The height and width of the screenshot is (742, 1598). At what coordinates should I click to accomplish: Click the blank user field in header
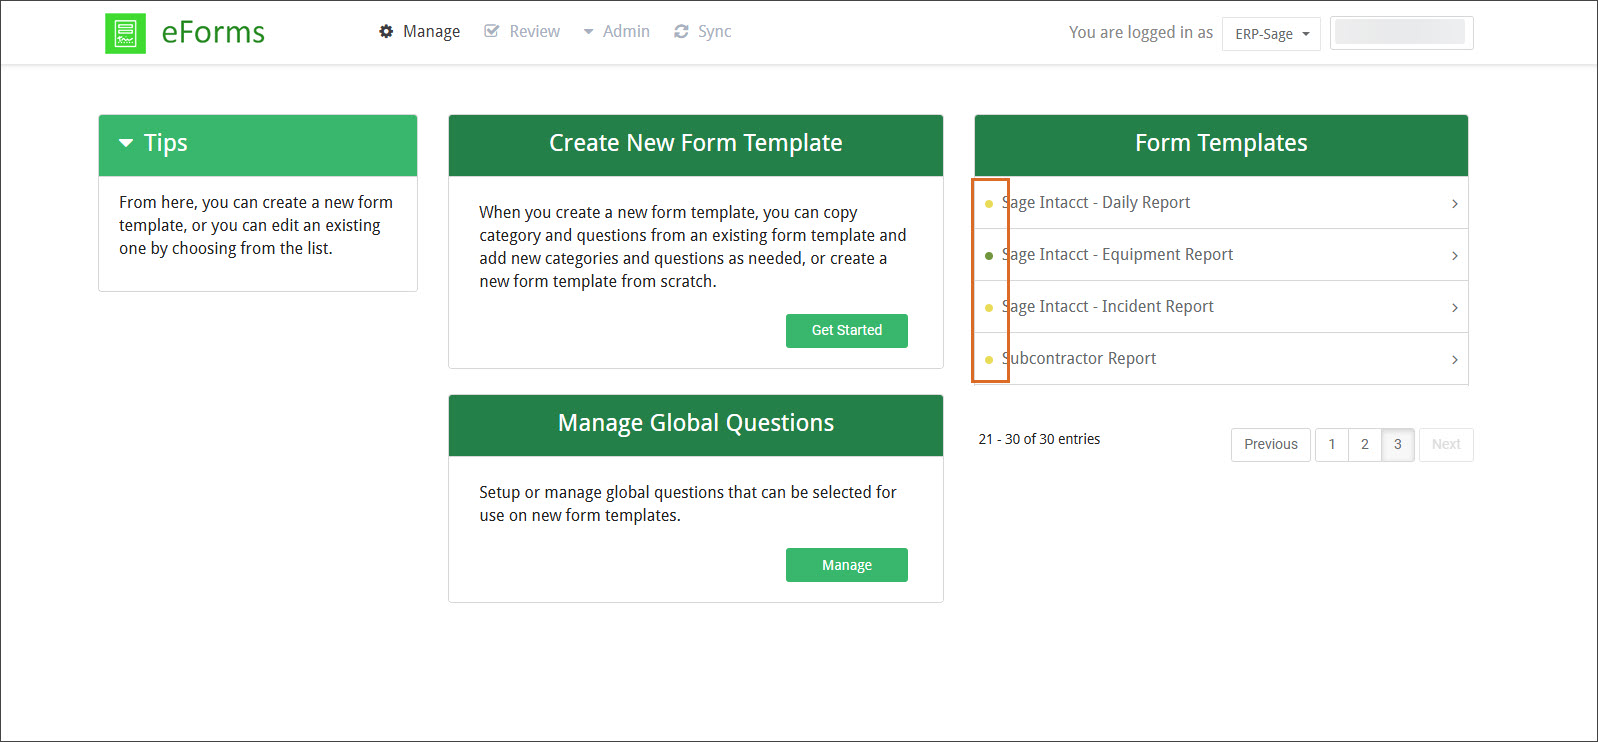(1400, 33)
